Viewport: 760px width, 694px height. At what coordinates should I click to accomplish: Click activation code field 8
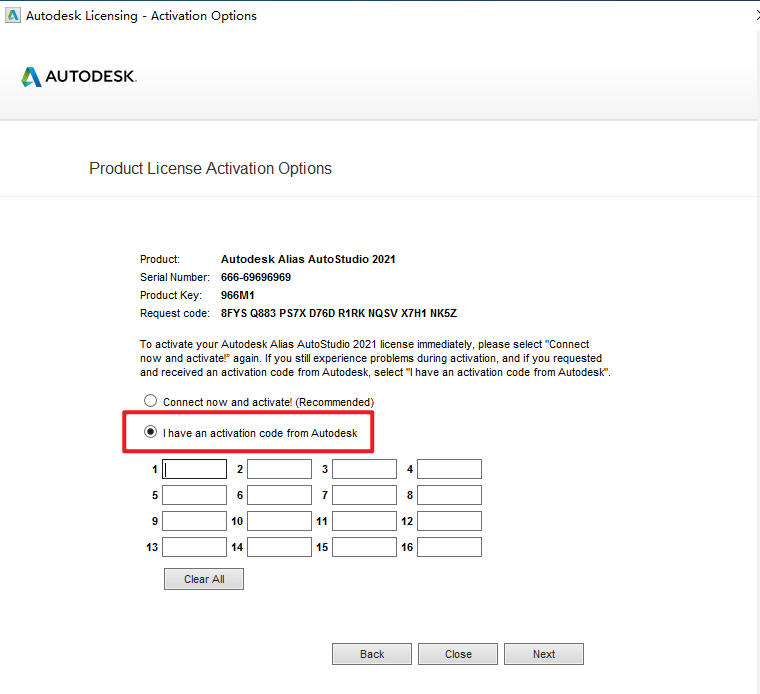(x=449, y=495)
